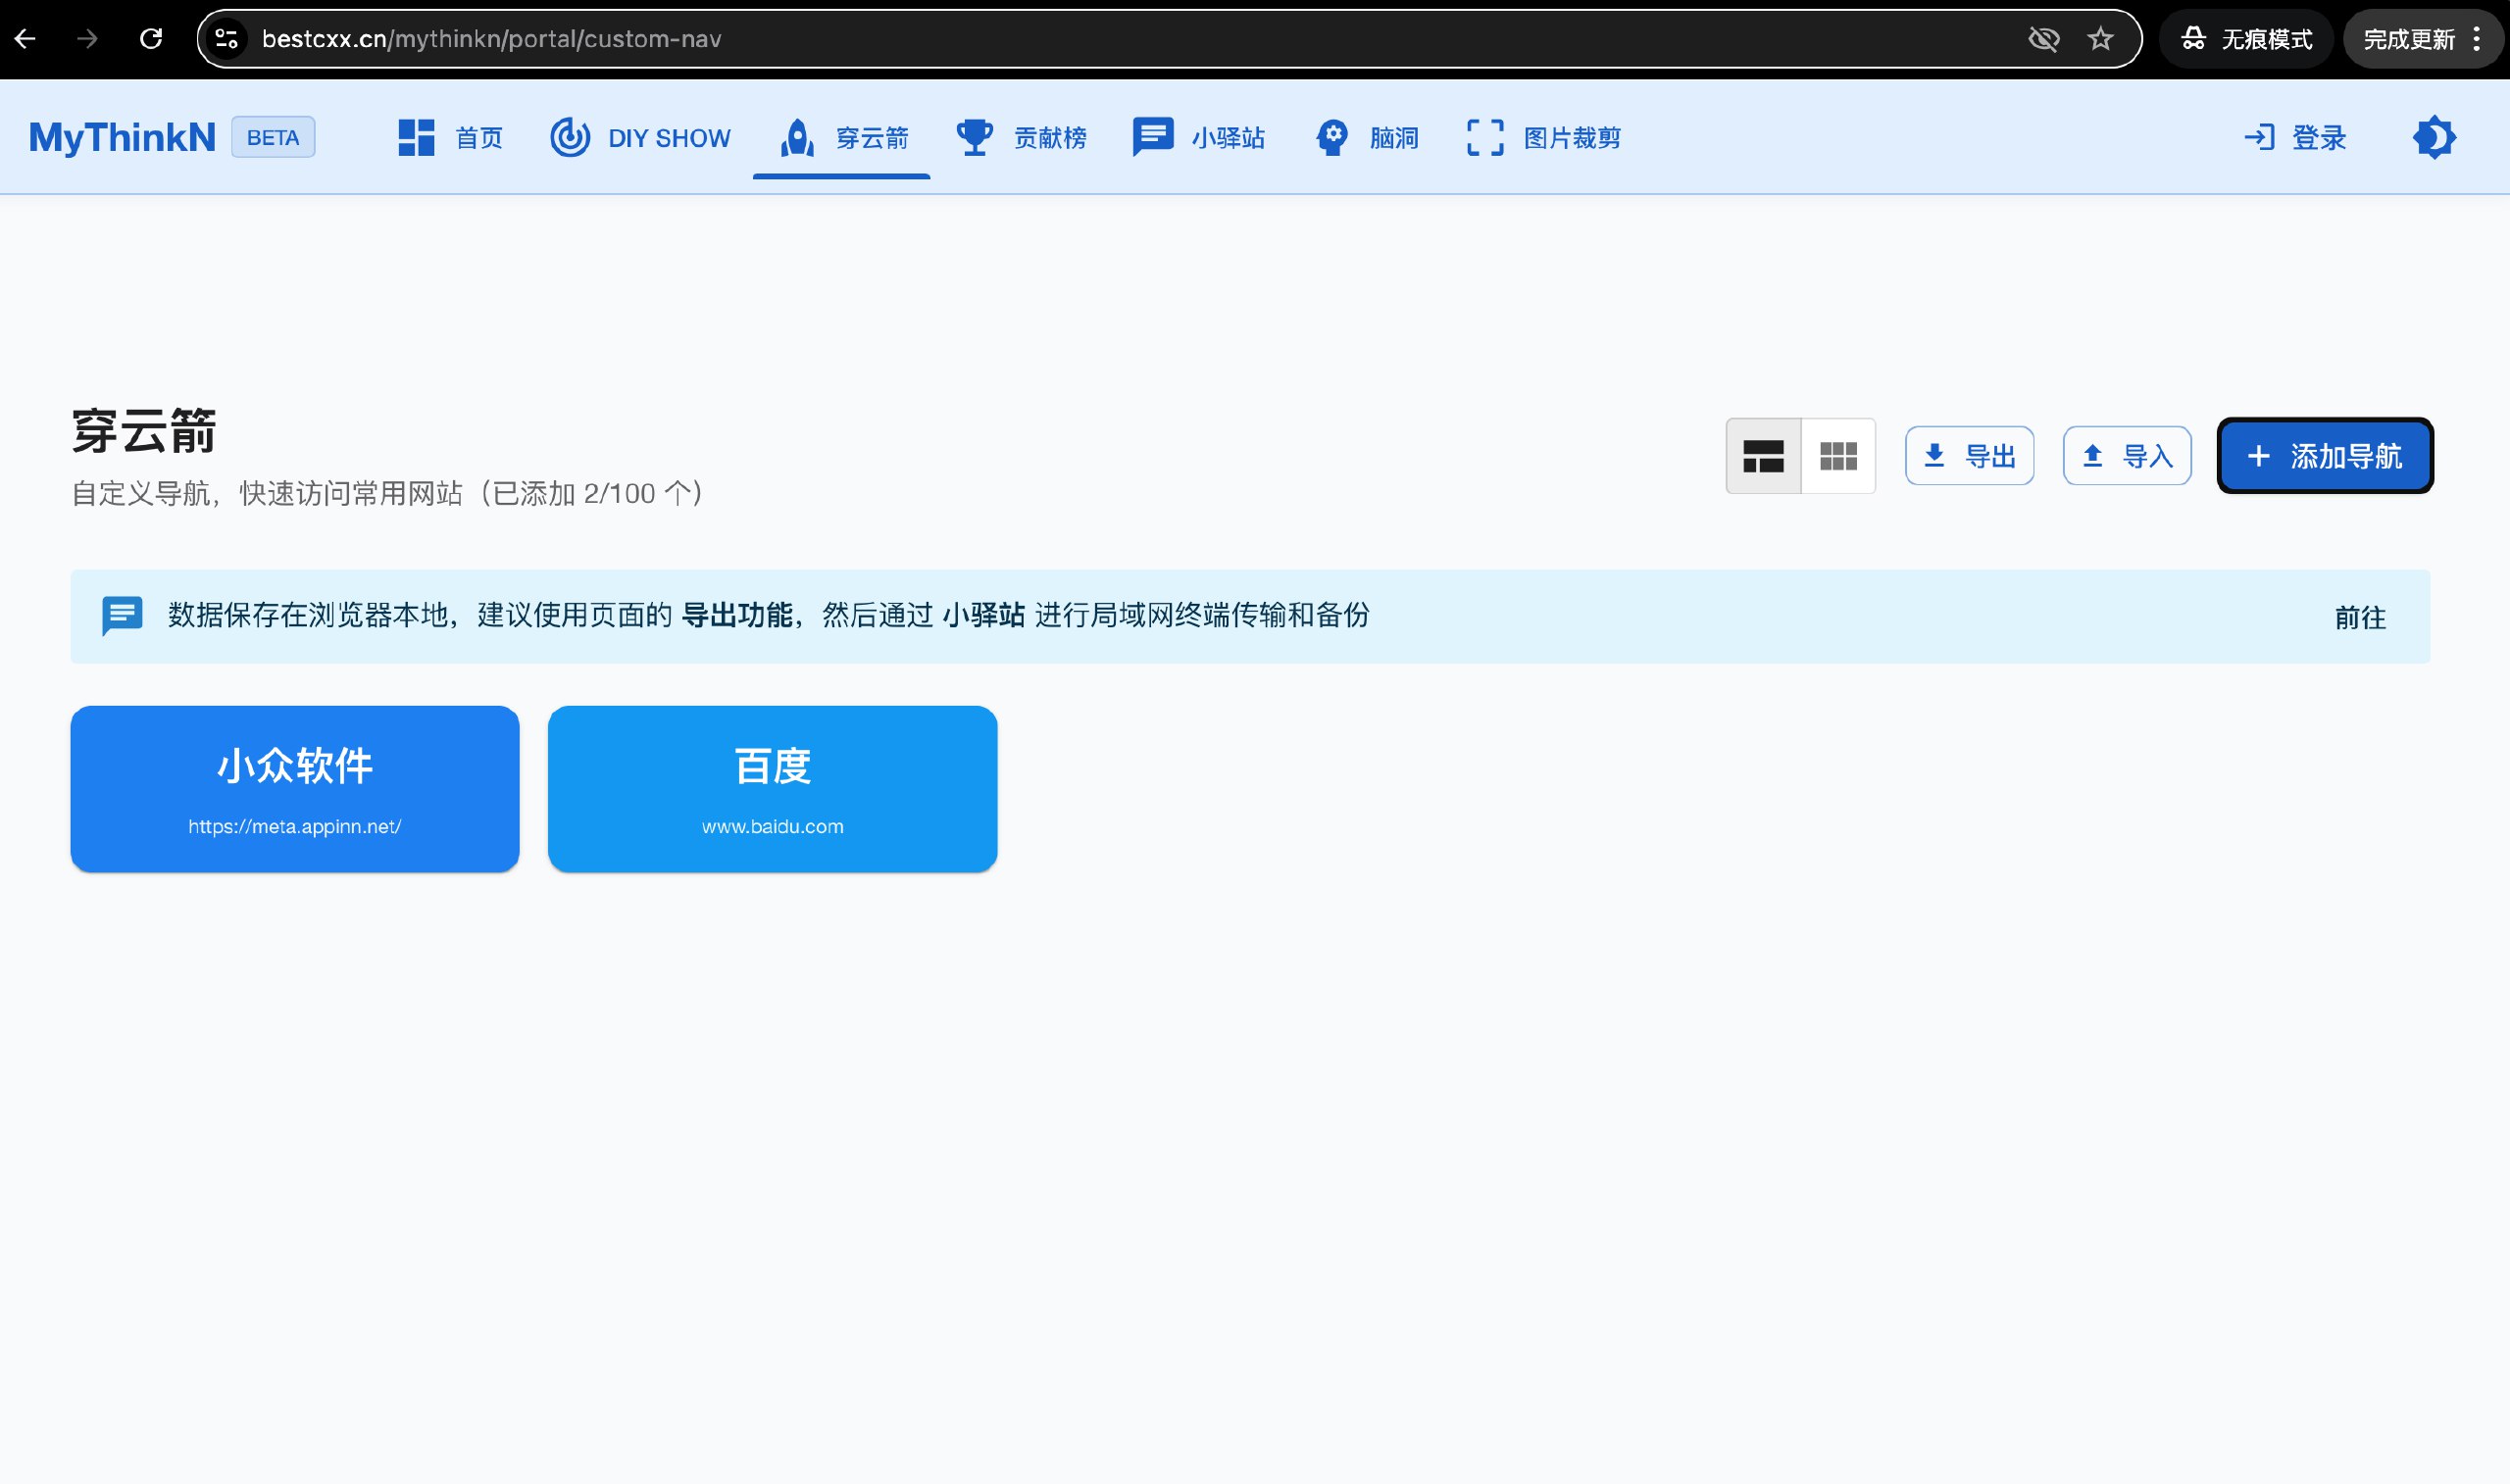The width and height of the screenshot is (2510, 1484).
Task: Click the BETA badge
Action: [273, 137]
